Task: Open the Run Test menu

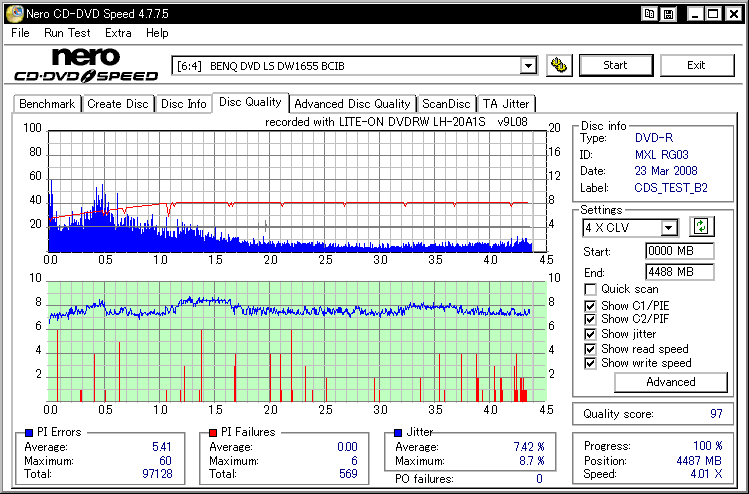Action: click(67, 33)
